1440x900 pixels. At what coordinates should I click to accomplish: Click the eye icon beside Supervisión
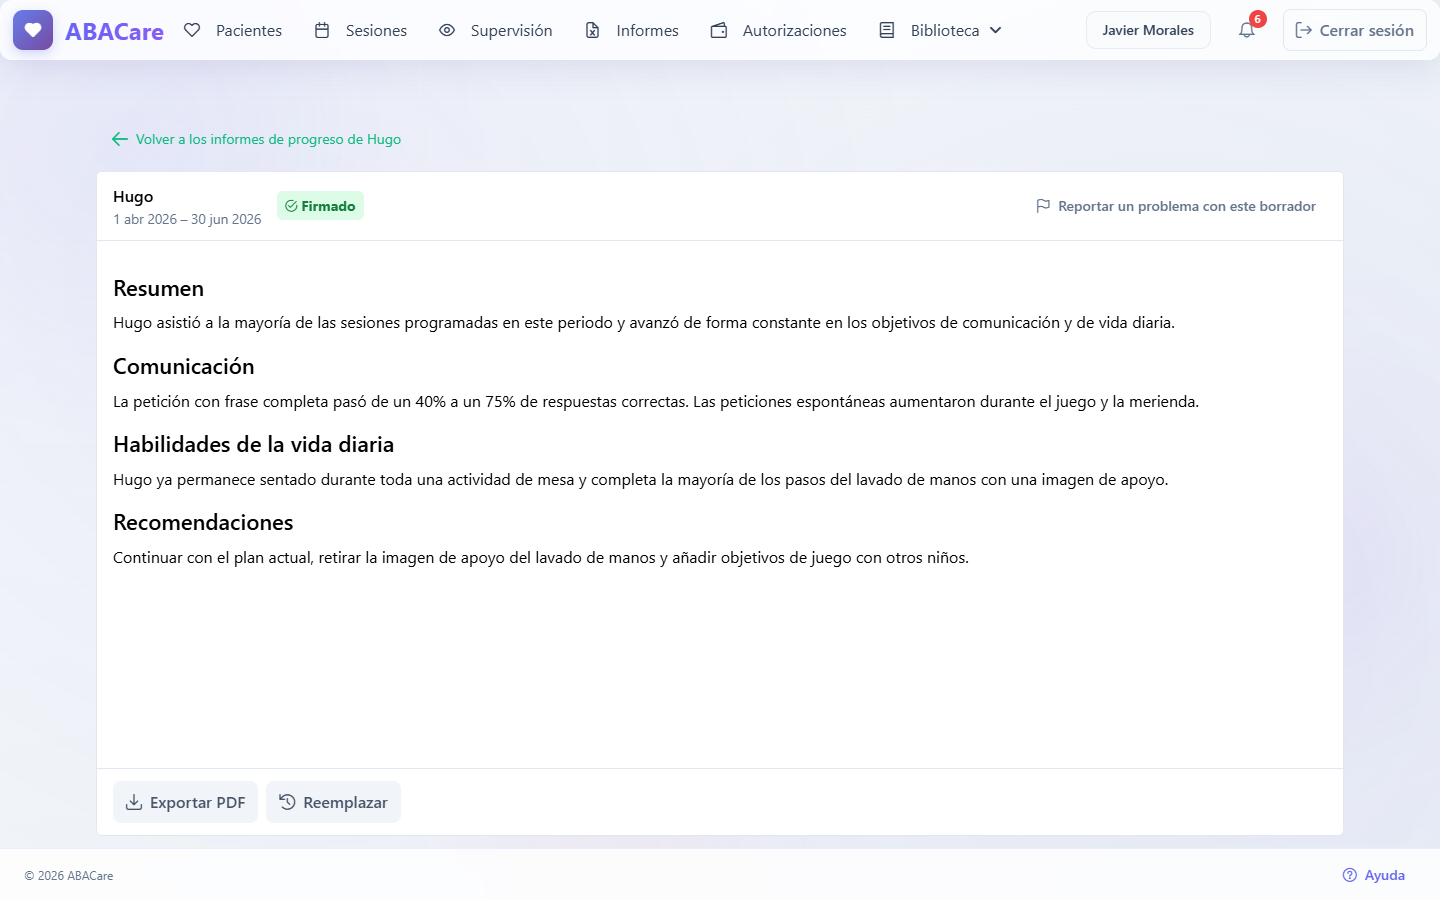coord(447,30)
